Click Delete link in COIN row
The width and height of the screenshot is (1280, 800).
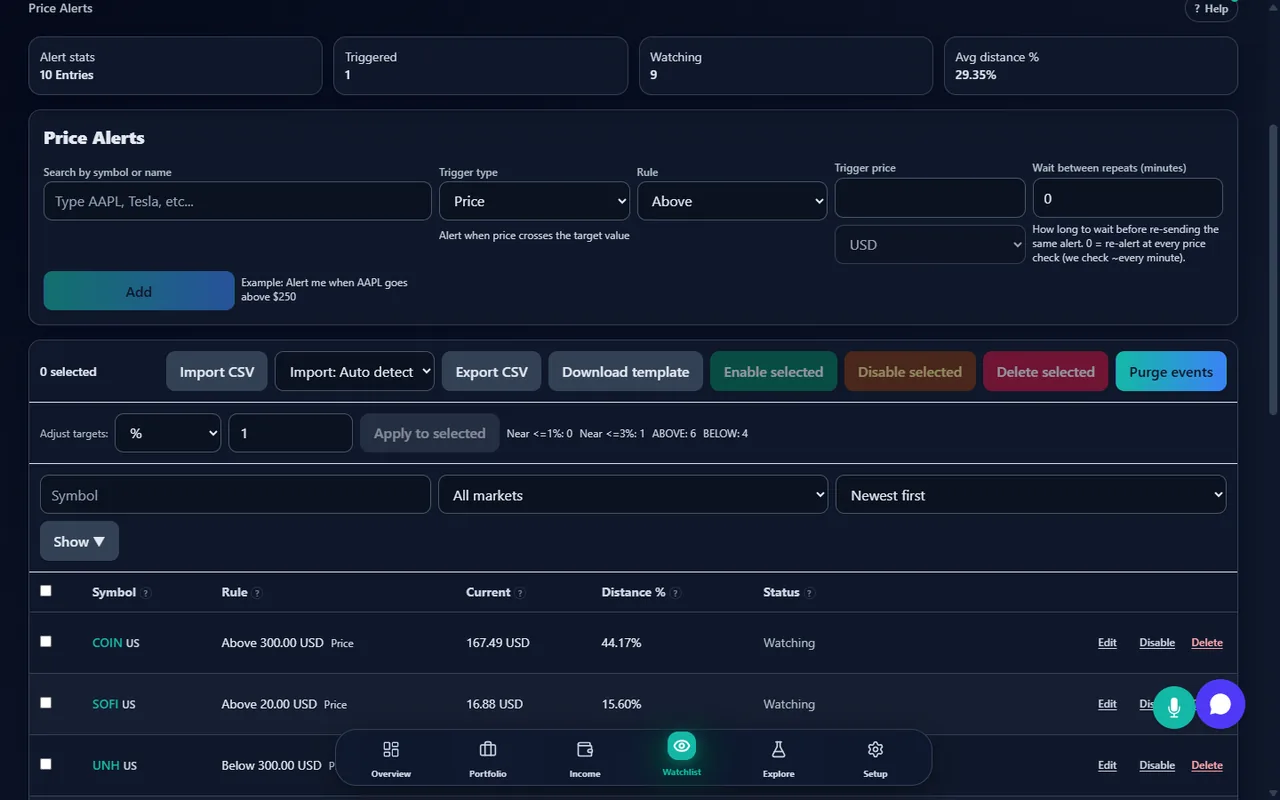(x=1207, y=643)
